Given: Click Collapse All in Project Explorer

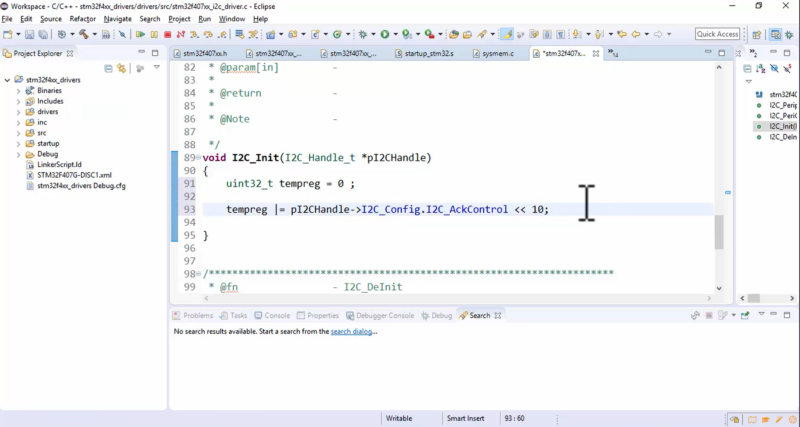Looking at the screenshot, I should coord(108,68).
